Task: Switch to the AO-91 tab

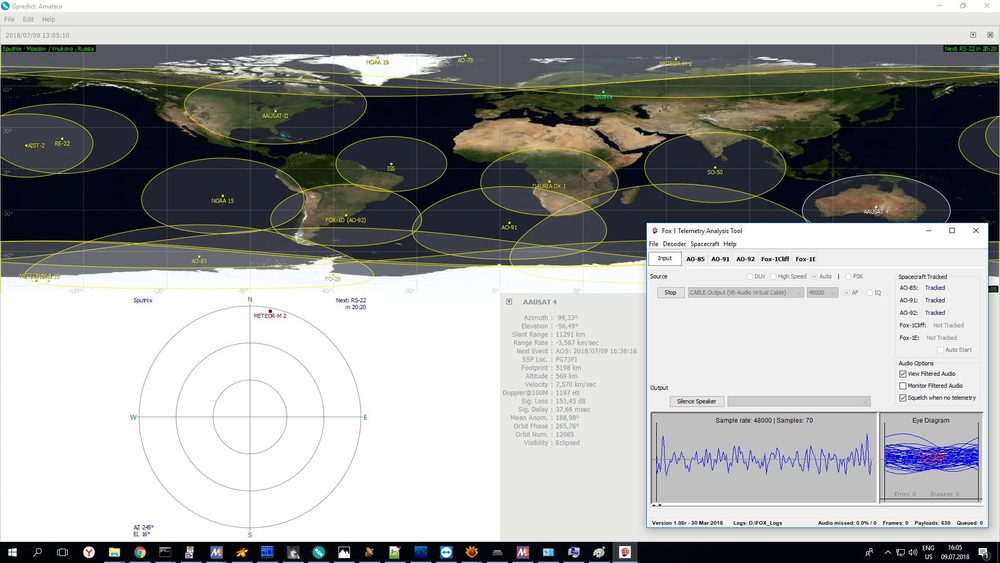Action: [x=720, y=259]
